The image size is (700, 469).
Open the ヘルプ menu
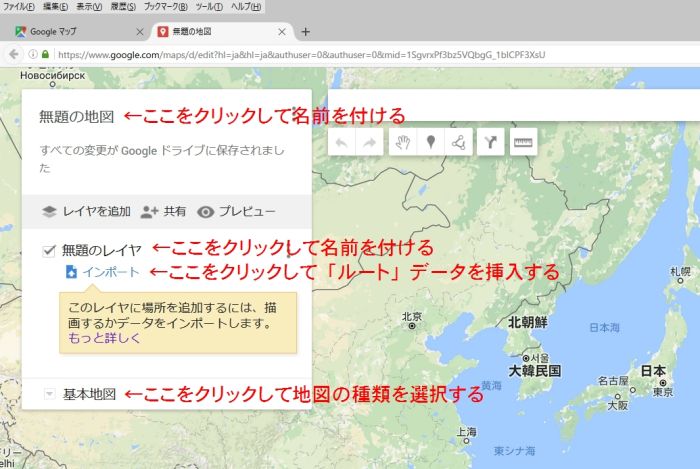(246, 7)
